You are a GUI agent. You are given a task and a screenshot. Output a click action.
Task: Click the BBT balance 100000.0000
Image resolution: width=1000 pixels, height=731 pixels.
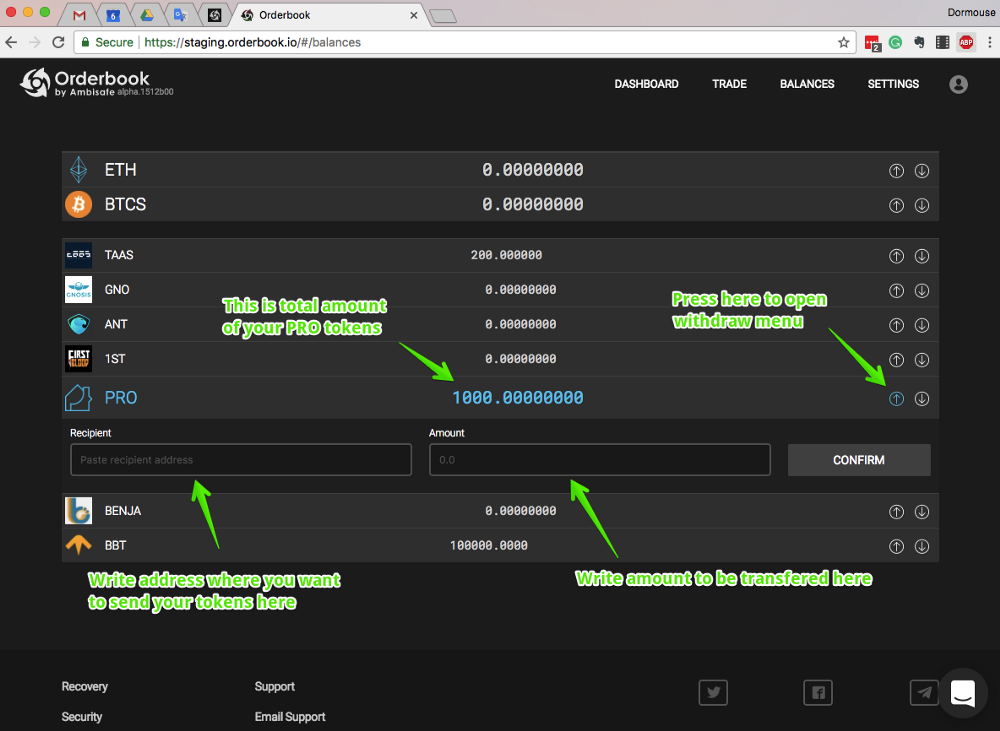coord(489,545)
